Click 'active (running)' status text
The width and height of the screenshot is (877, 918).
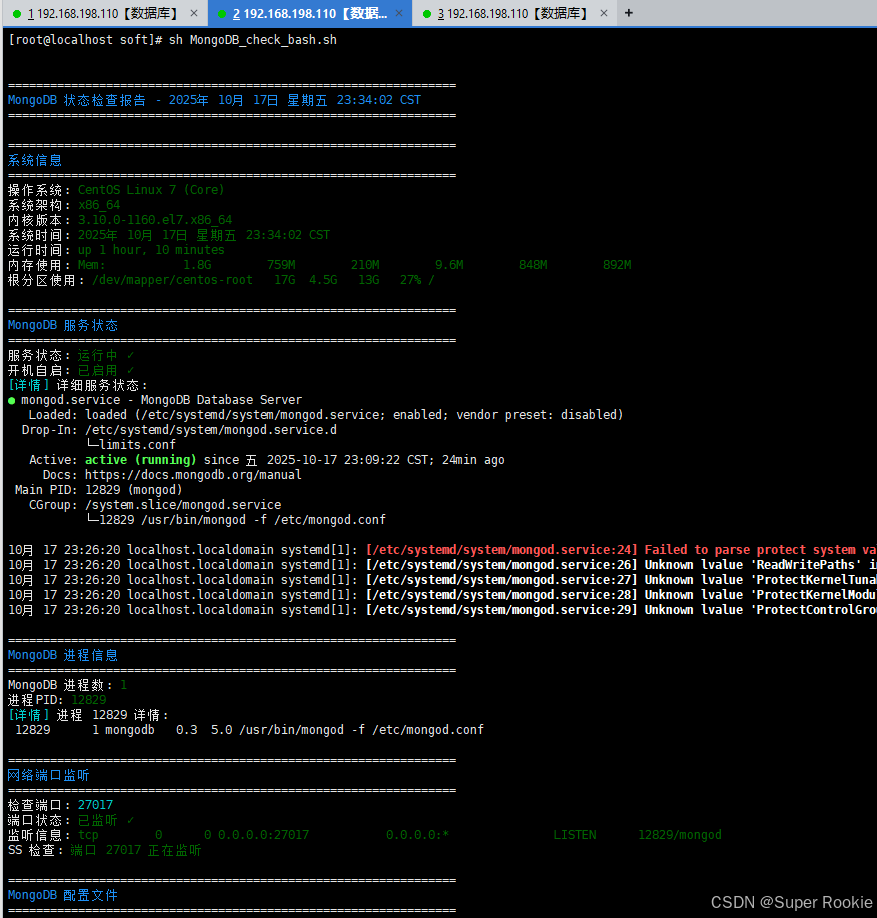pos(141,460)
